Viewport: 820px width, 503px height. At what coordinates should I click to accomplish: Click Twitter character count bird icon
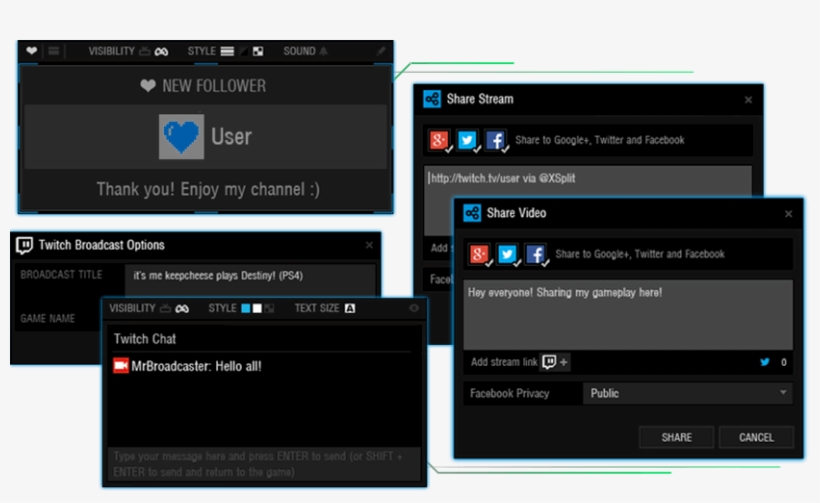[x=765, y=362]
